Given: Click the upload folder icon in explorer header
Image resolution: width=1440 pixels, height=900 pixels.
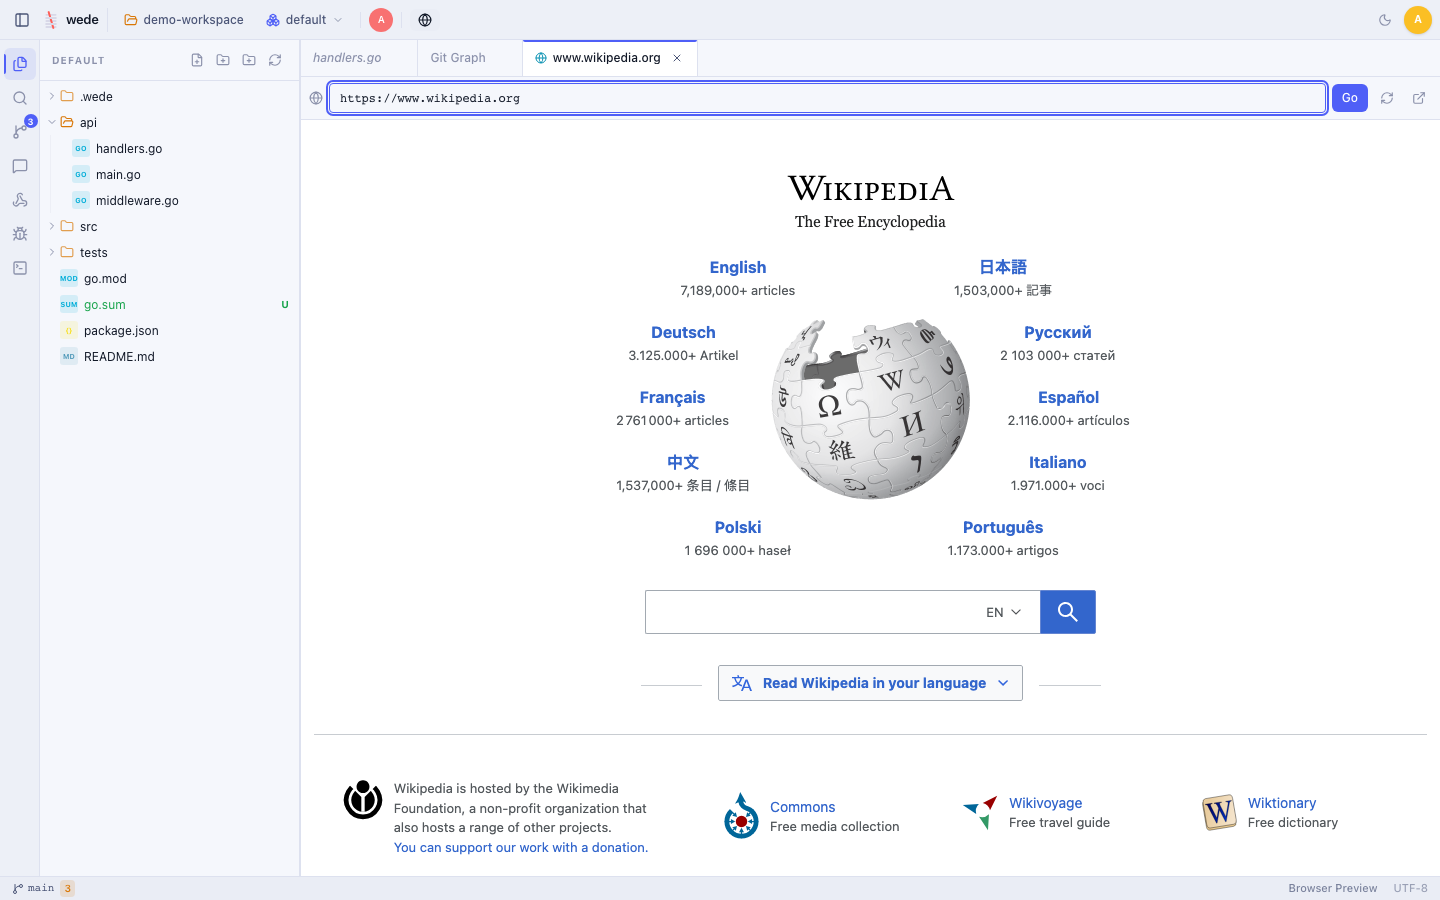Looking at the screenshot, I should tap(249, 60).
